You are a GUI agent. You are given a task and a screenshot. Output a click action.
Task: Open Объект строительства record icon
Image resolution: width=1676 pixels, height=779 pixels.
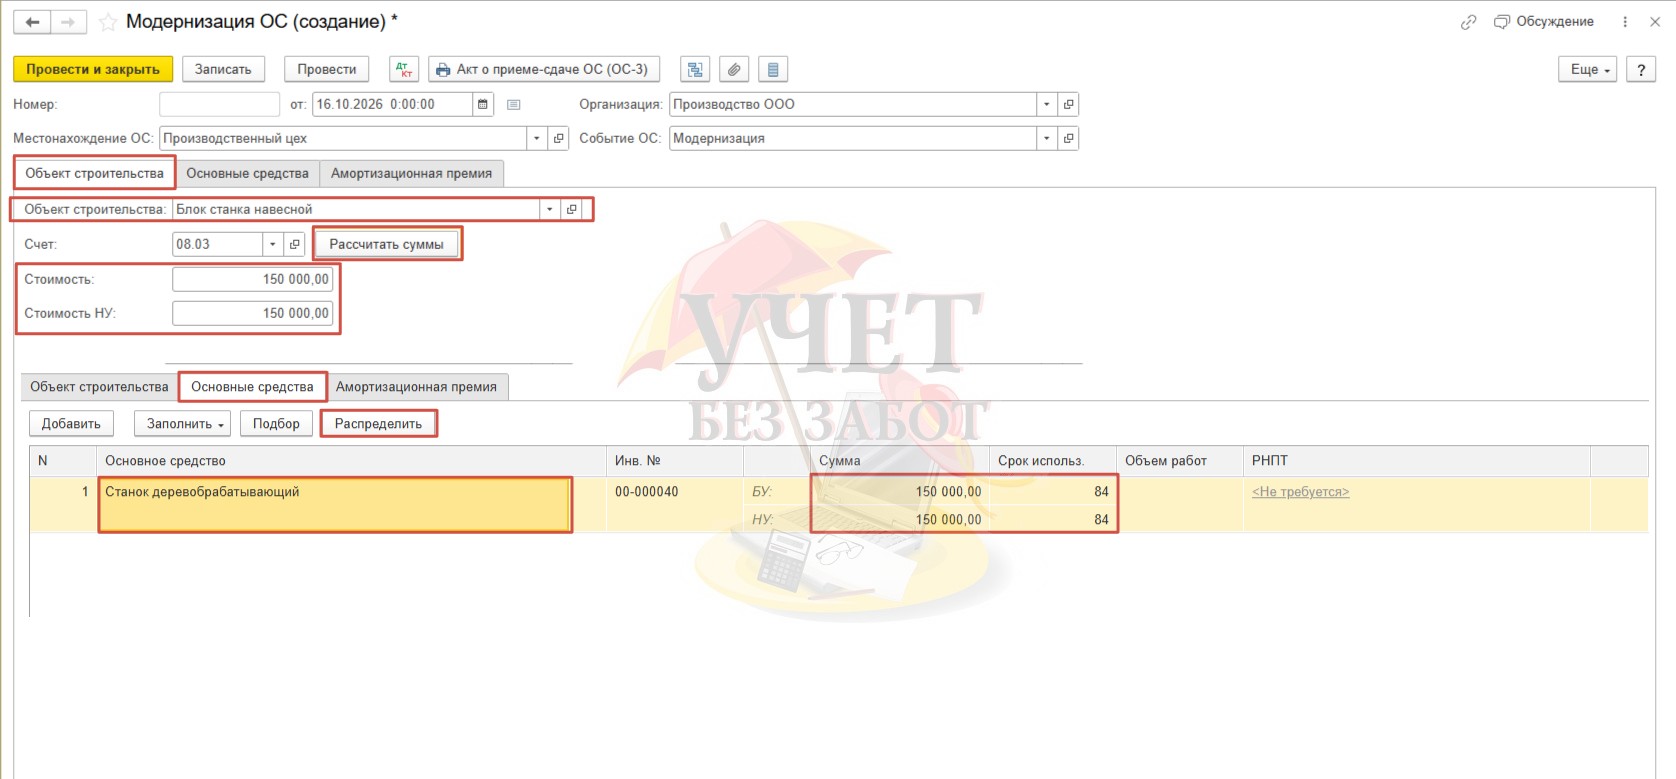tap(571, 209)
